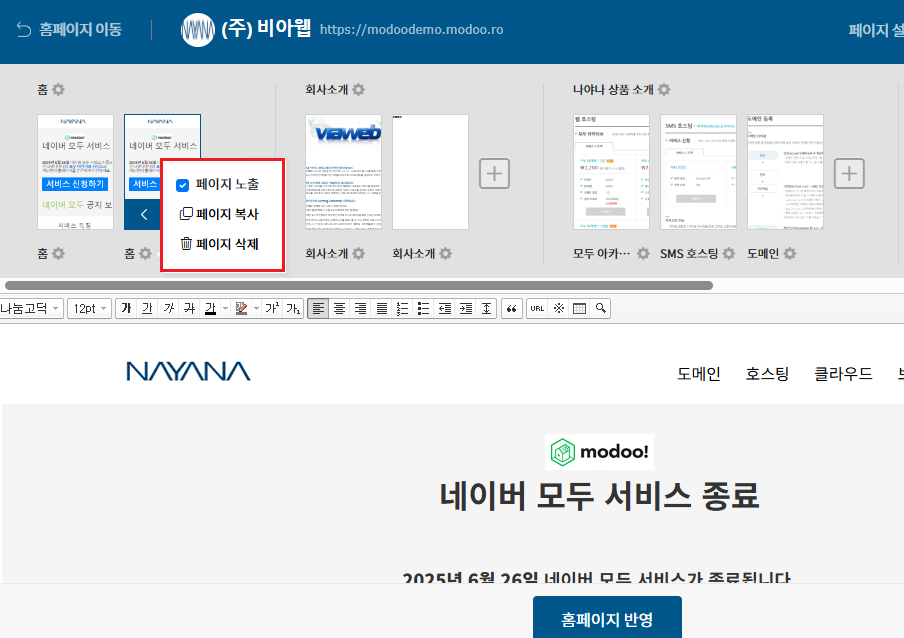Image resolution: width=904 pixels, height=638 pixels.
Task: Open the 나눔고딕 font family dropdown
Action: click(x=31, y=308)
